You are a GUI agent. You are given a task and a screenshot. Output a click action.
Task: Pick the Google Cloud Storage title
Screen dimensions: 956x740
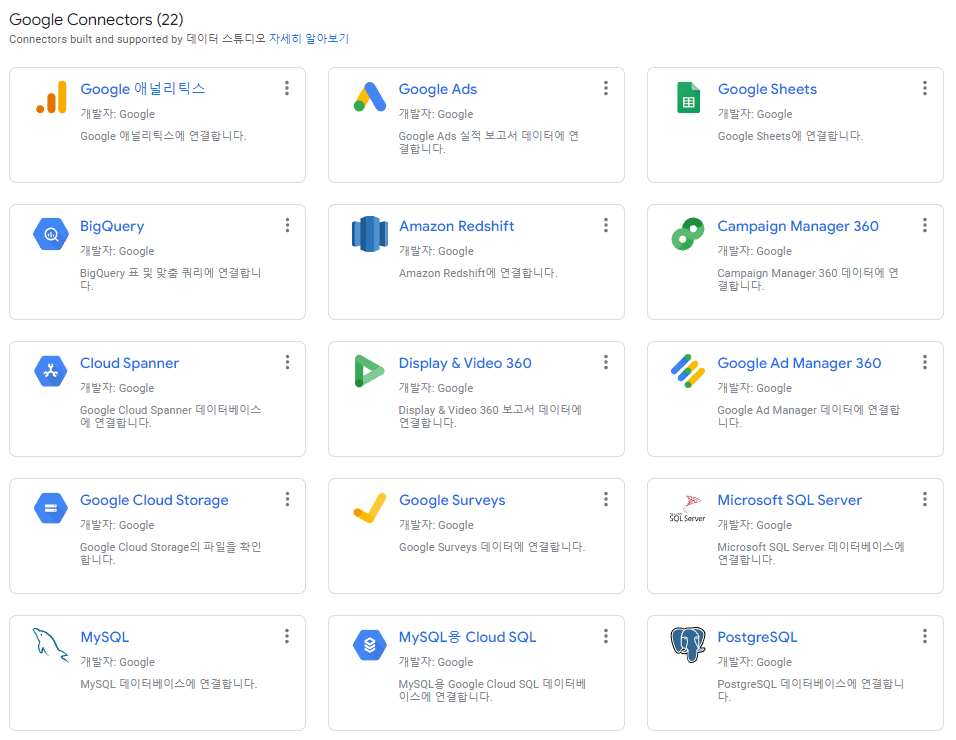pyautogui.click(x=154, y=500)
